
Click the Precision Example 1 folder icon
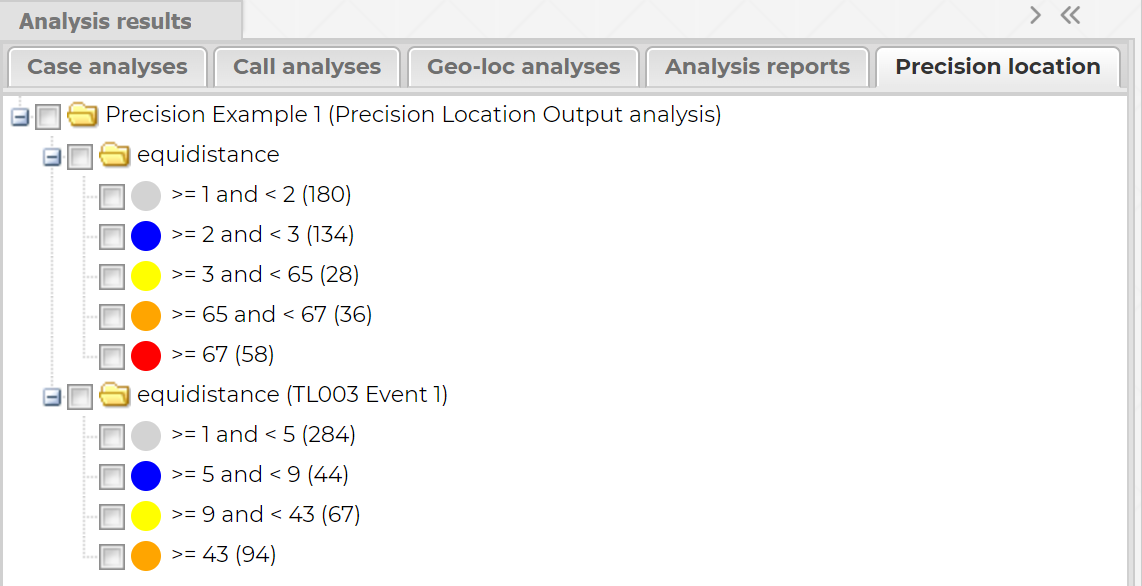click(82, 116)
